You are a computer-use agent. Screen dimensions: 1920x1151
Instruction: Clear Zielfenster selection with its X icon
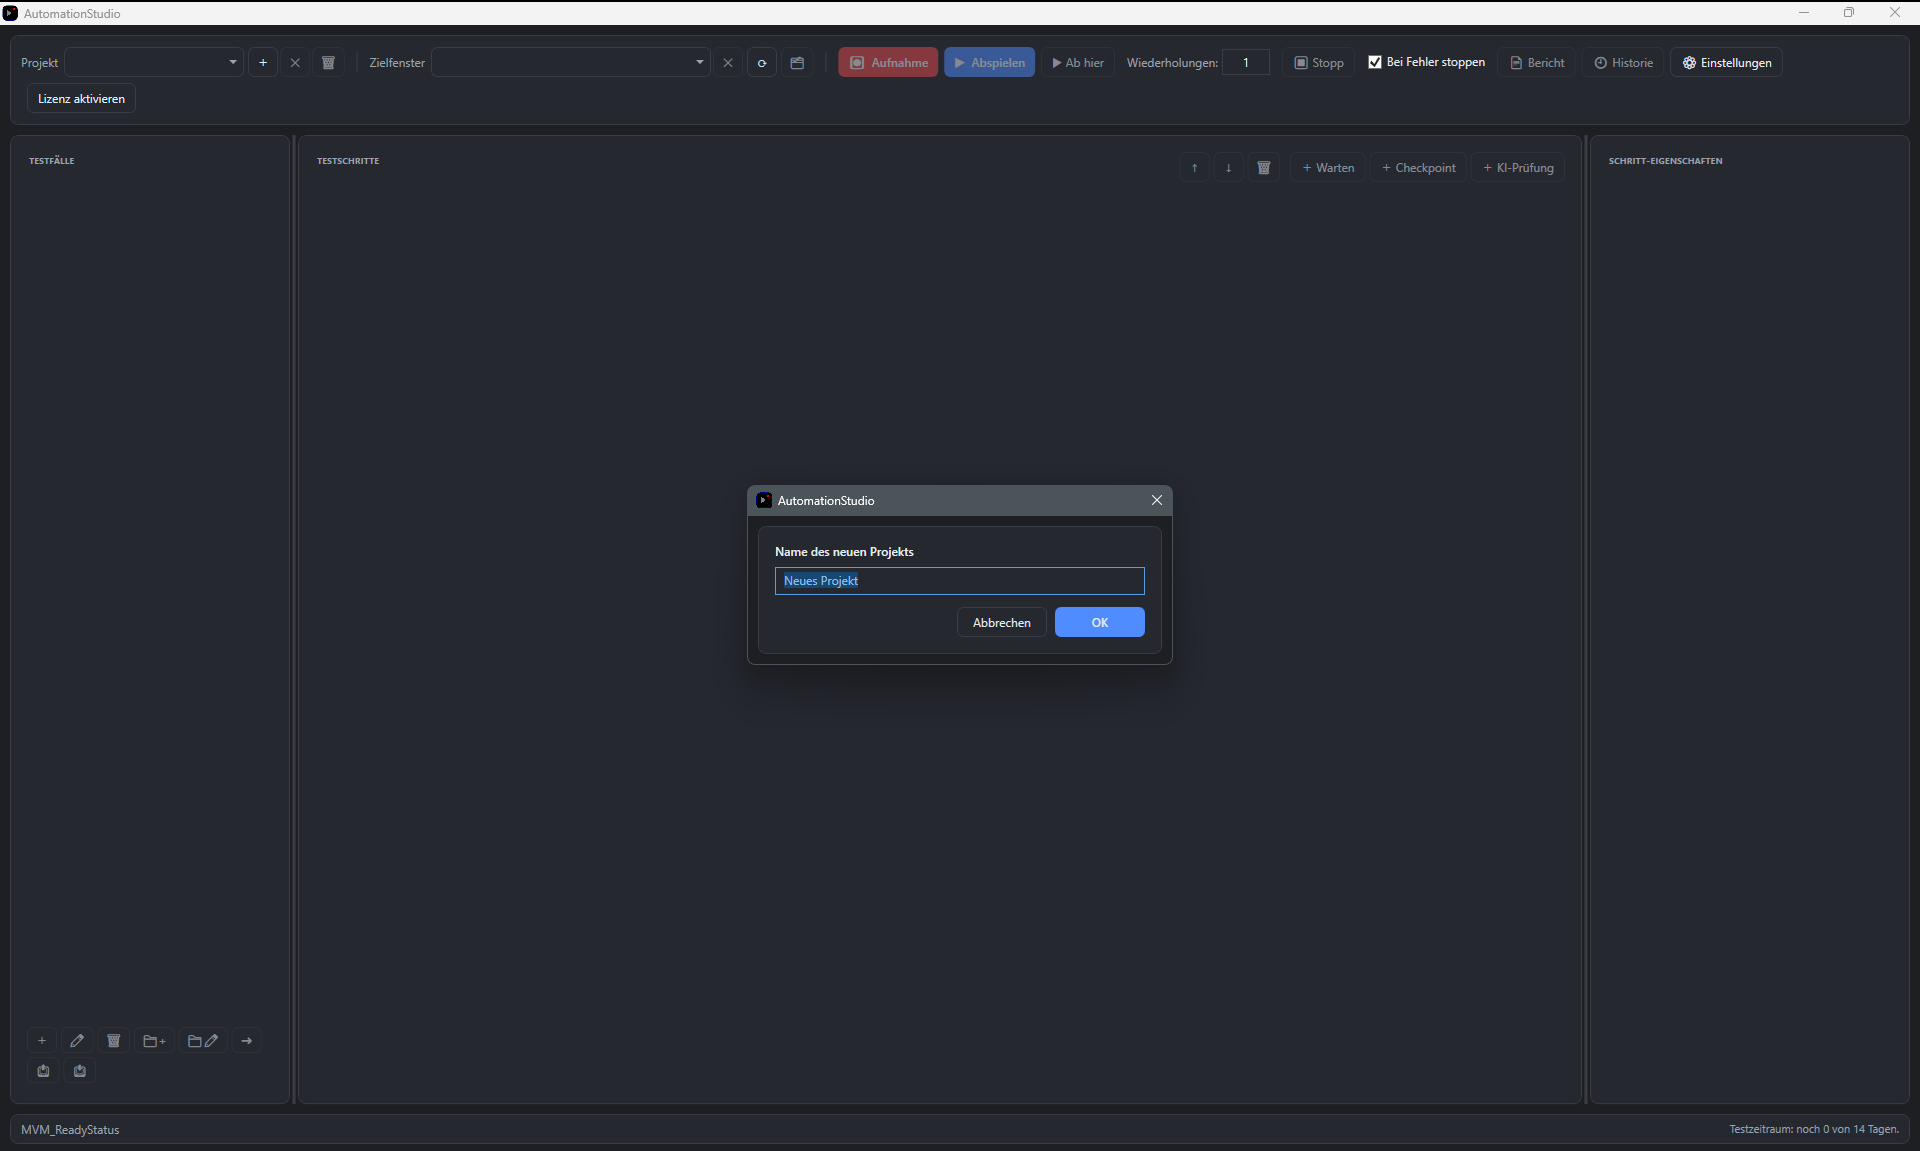(728, 62)
